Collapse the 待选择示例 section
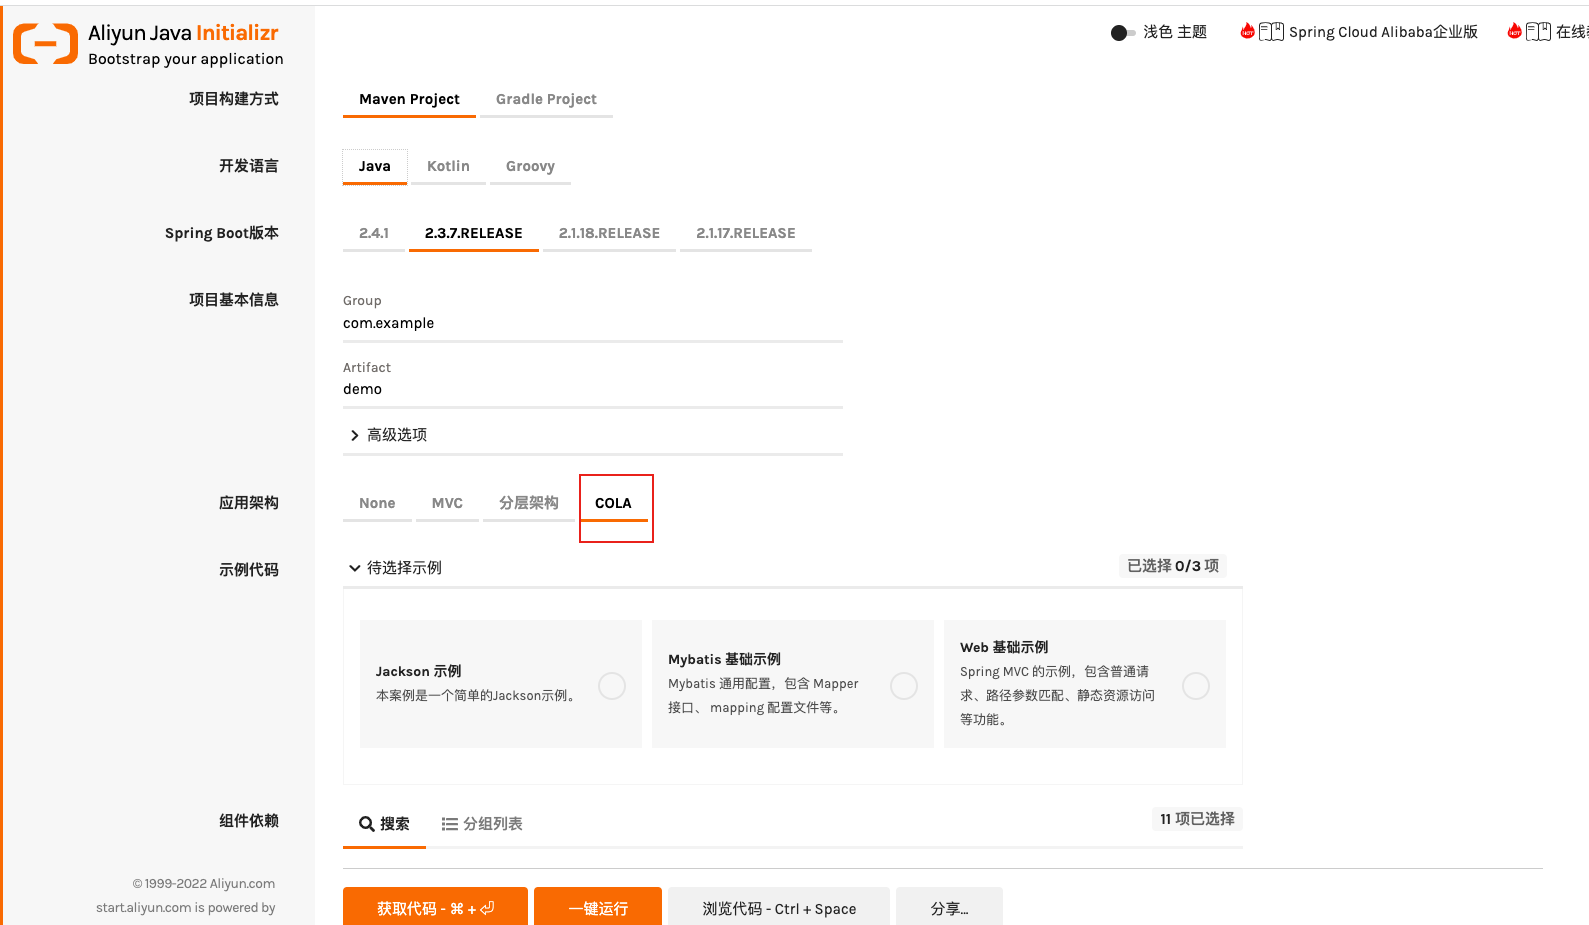 395,568
